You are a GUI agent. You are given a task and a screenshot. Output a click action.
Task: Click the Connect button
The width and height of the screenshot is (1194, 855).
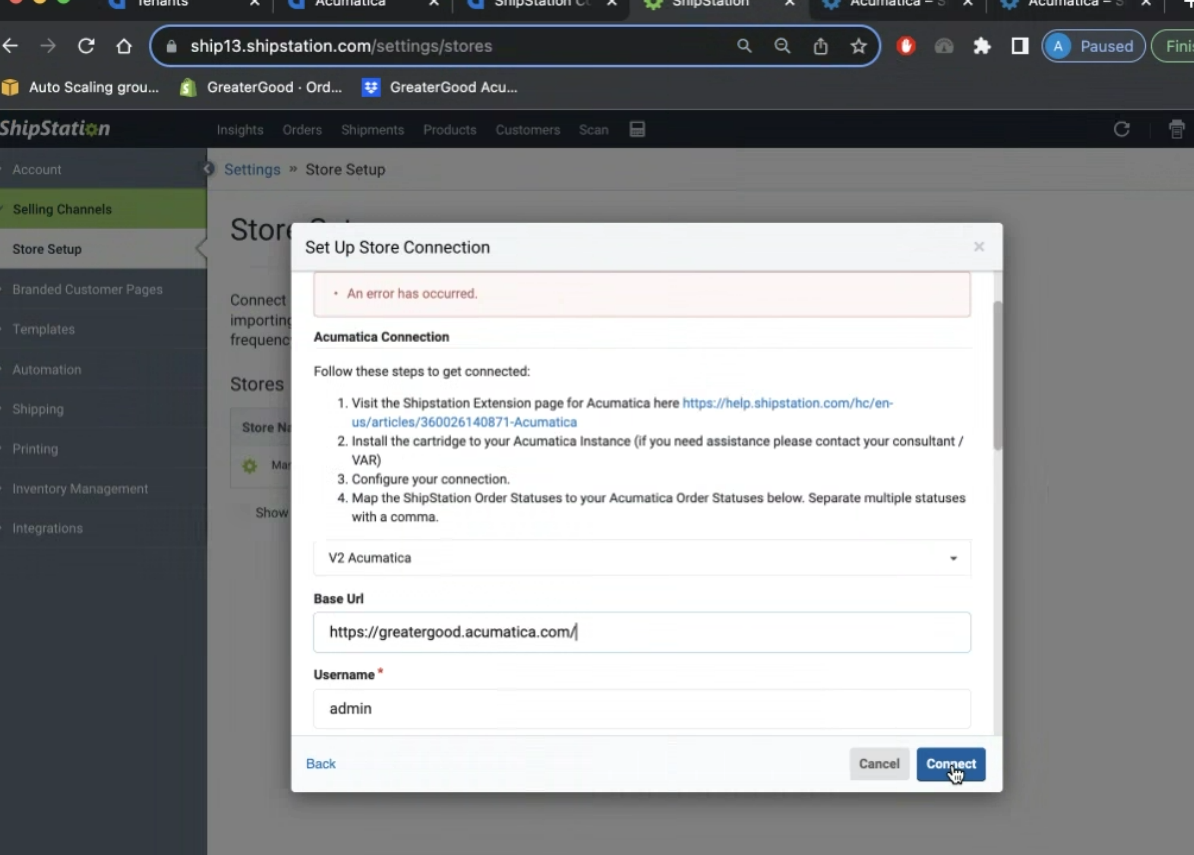click(x=951, y=764)
